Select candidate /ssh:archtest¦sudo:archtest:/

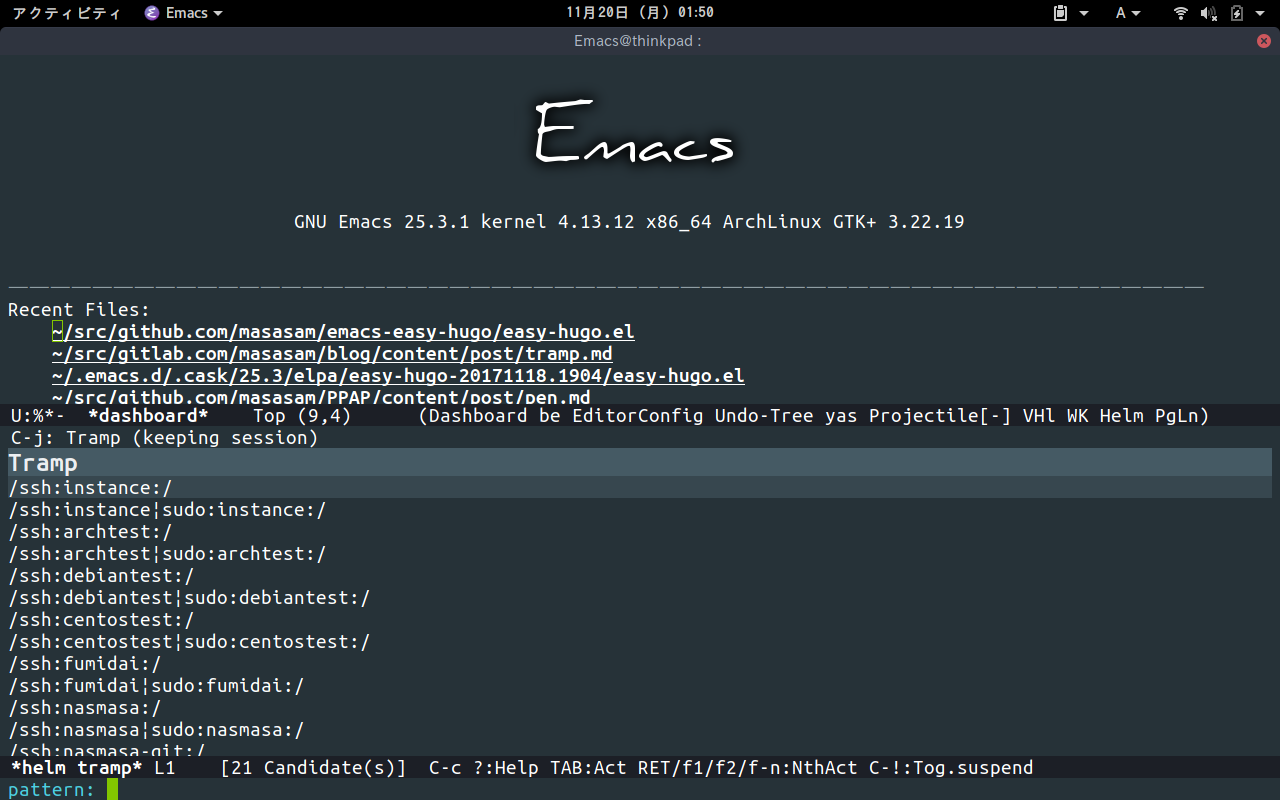[x=168, y=554]
